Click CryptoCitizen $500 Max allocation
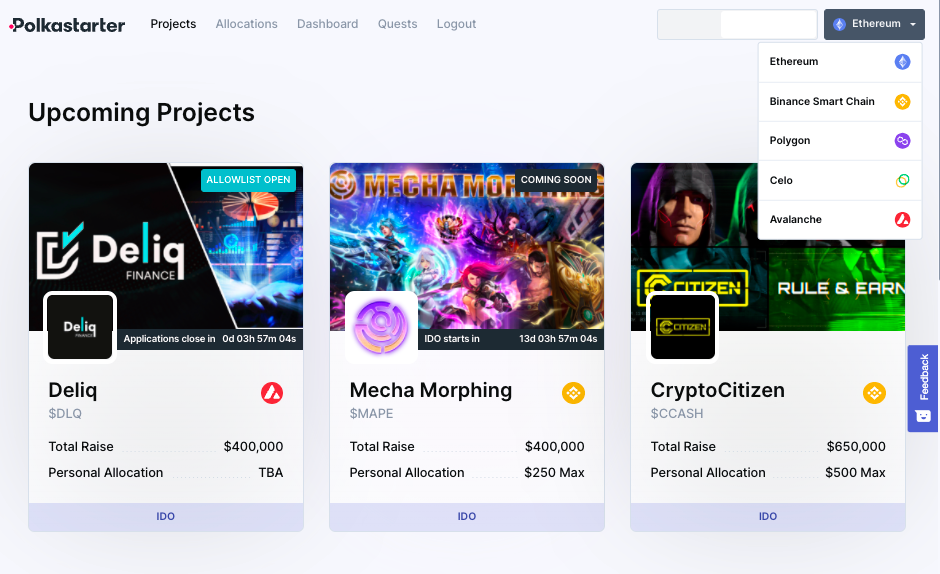This screenshot has width=940, height=574. 855,473
